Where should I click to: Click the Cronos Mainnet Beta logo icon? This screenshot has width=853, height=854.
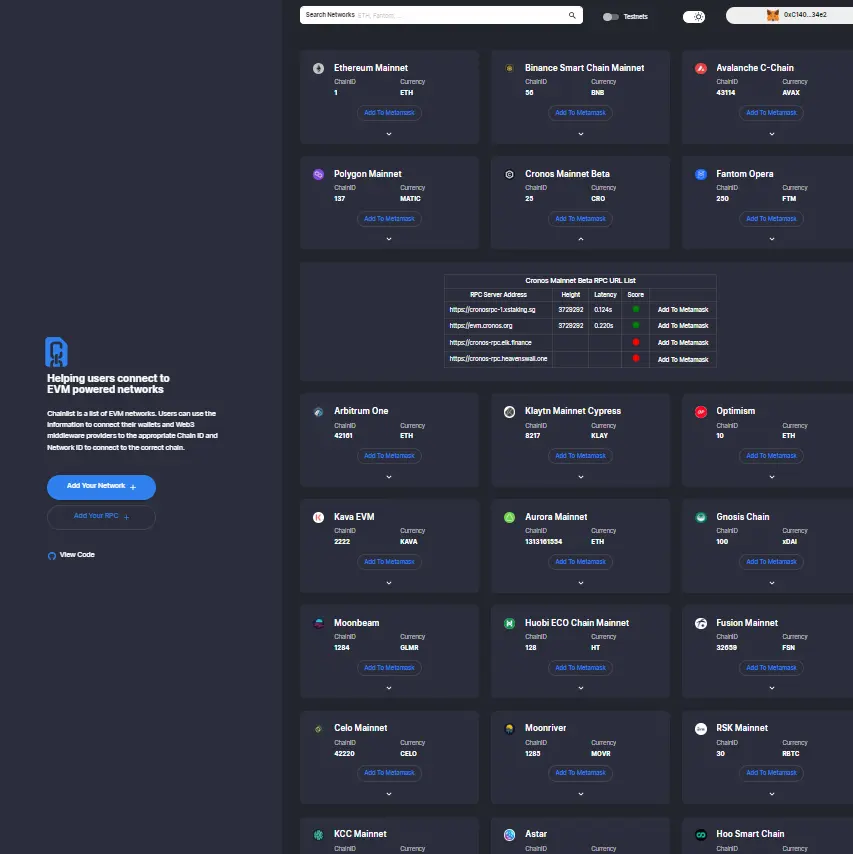pos(509,174)
